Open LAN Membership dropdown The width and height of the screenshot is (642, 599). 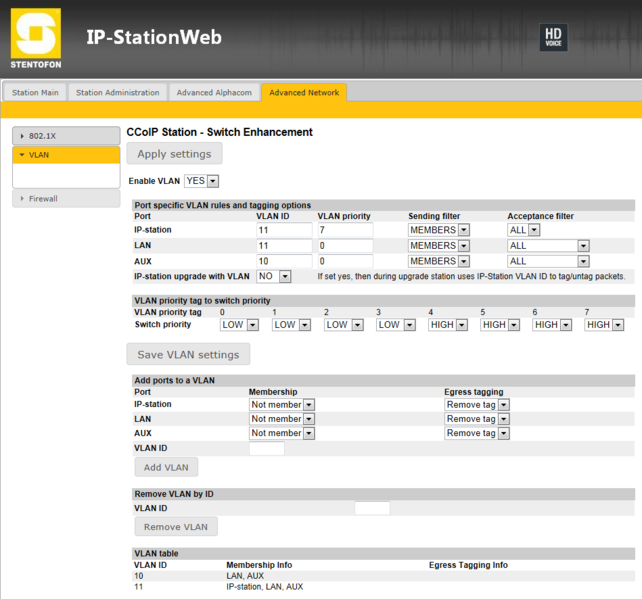click(282, 419)
